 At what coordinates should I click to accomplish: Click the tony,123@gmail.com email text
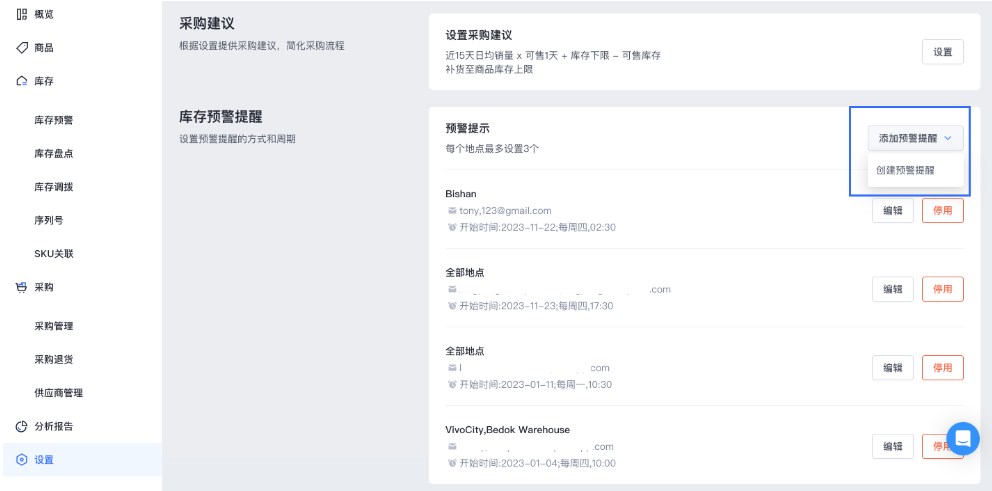pos(505,211)
